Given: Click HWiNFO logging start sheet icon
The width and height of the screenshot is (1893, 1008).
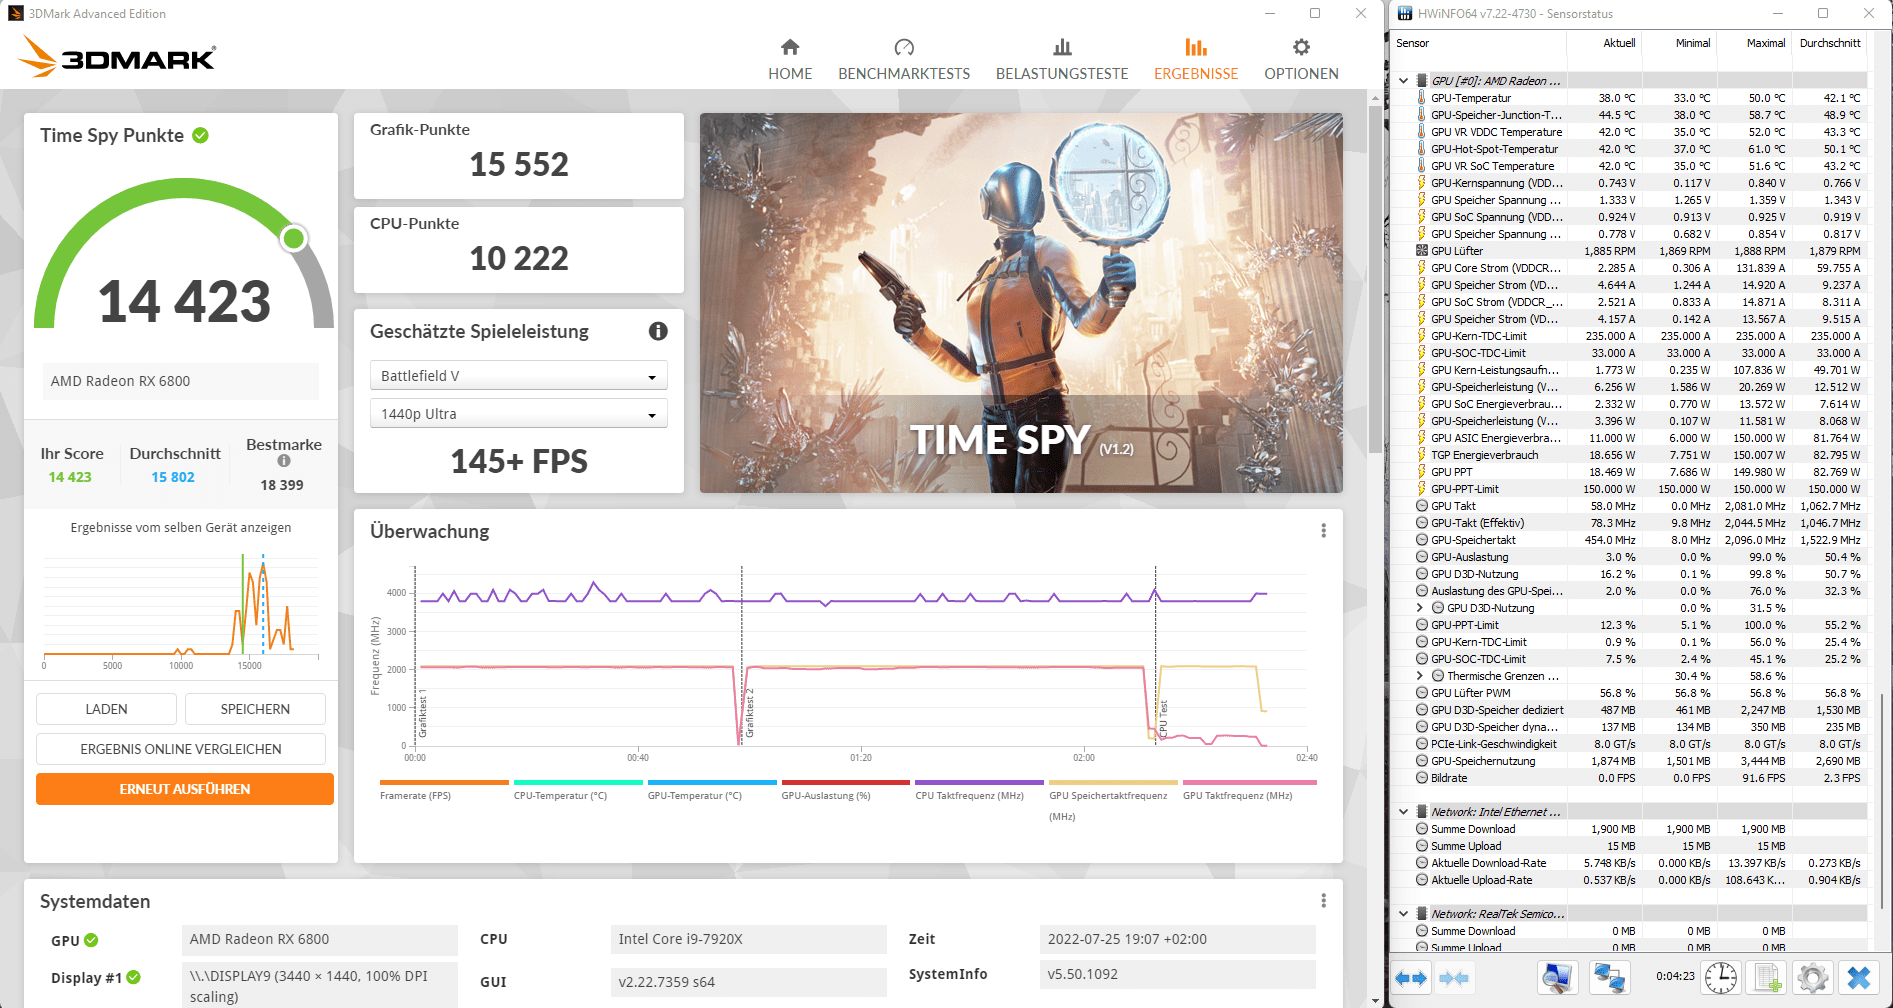Looking at the screenshot, I should [x=1766, y=978].
